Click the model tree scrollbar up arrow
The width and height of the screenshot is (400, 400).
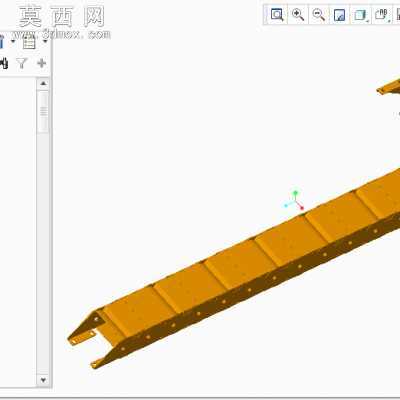coord(43,83)
